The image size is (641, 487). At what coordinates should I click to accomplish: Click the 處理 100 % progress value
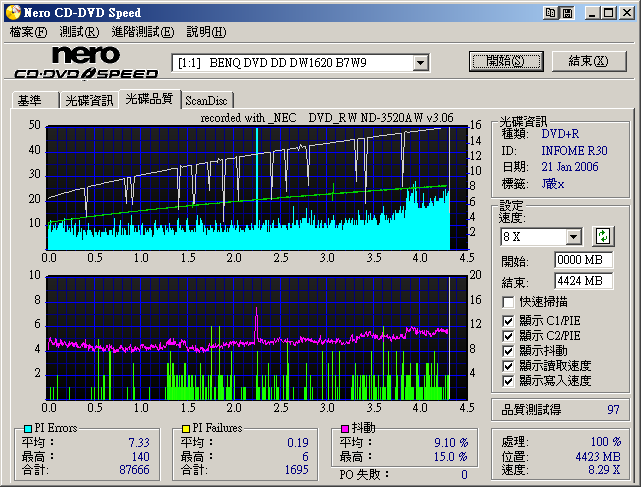pos(606,442)
